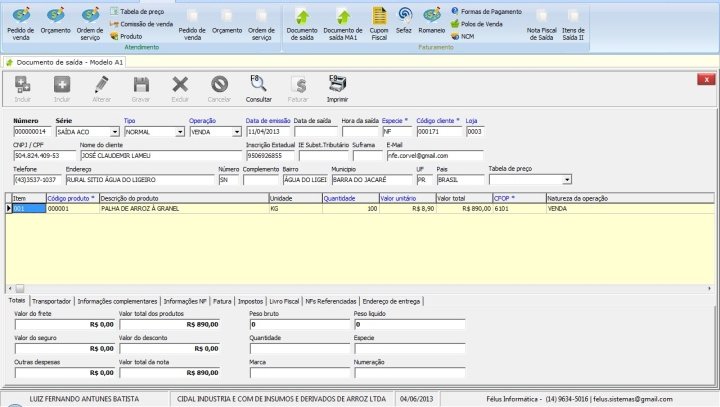Open Nota Fiscal de Saída
Screen dimensions: 720x407
pos(541,24)
